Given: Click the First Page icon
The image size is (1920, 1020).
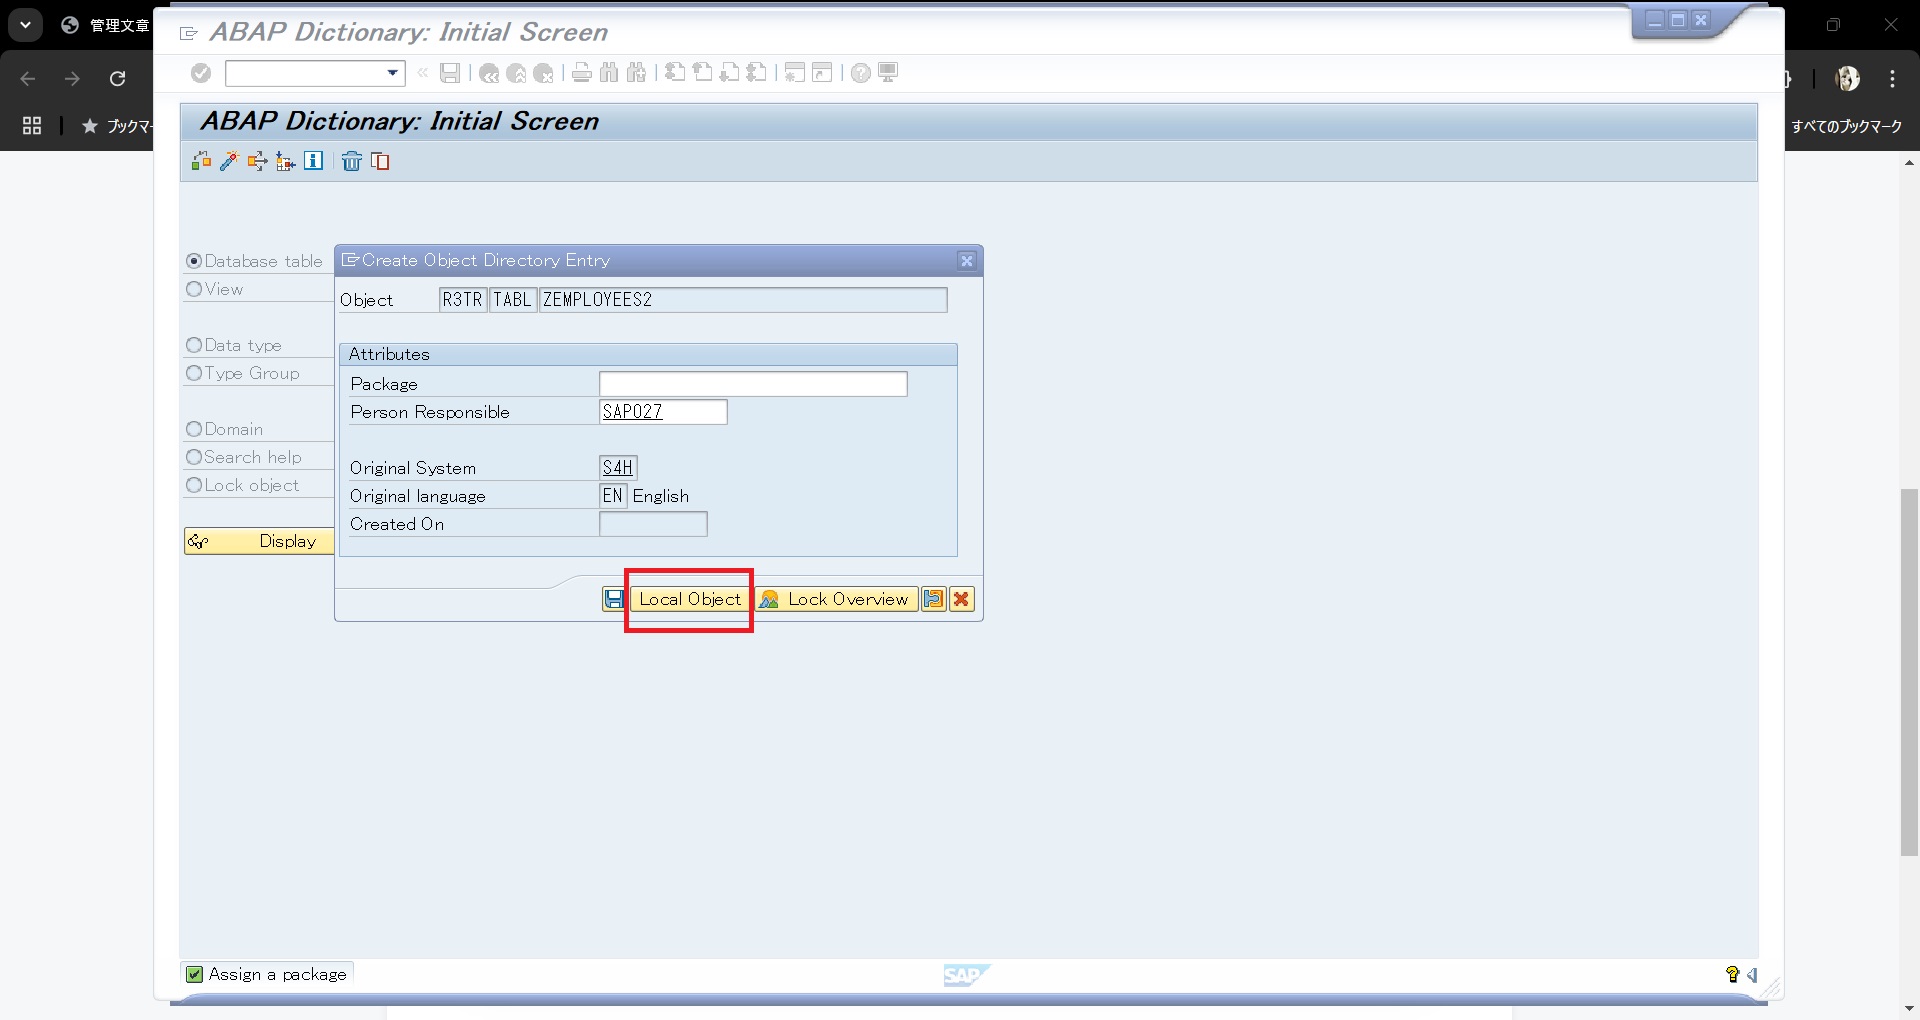Looking at the screenshot, I should (675, 73).
